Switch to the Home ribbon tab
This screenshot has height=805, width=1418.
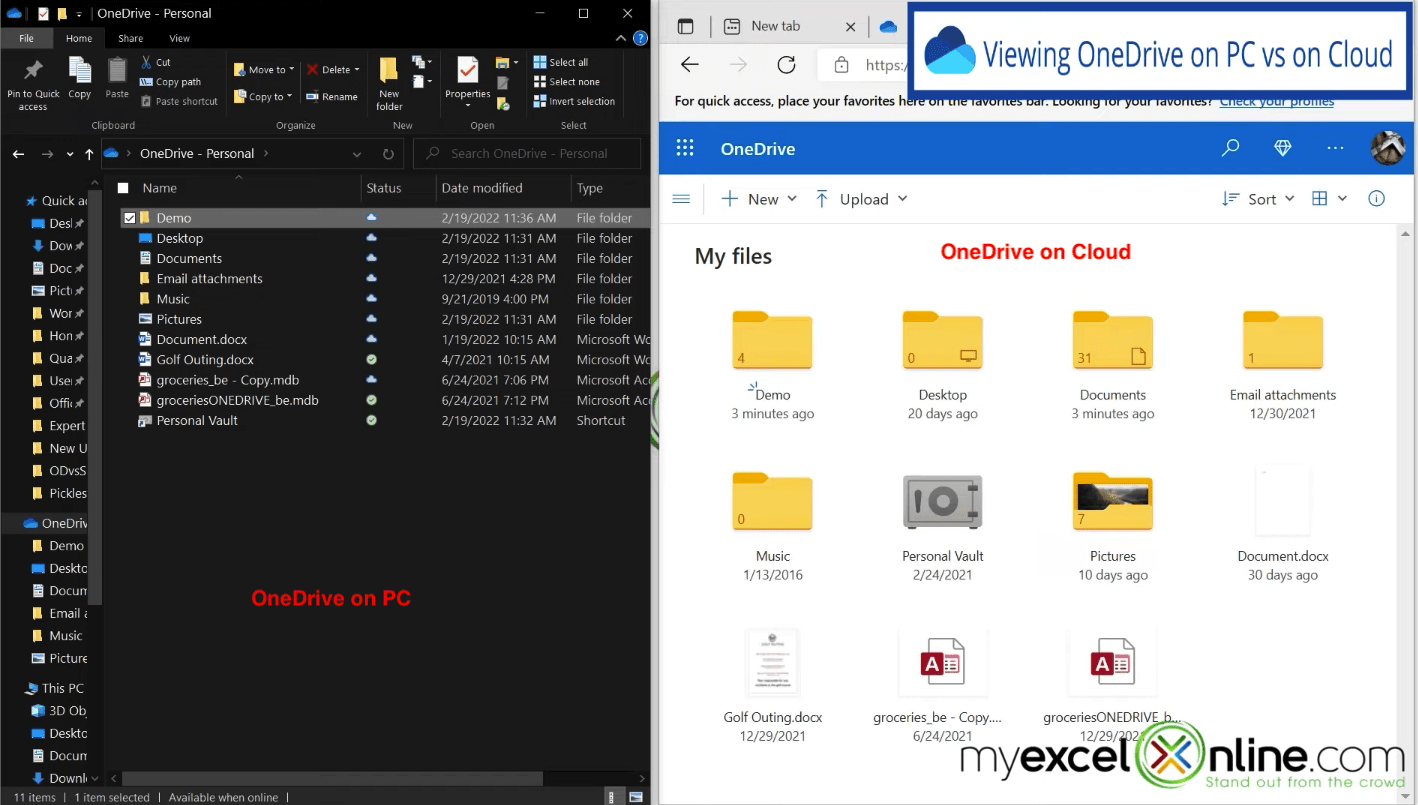79,38
